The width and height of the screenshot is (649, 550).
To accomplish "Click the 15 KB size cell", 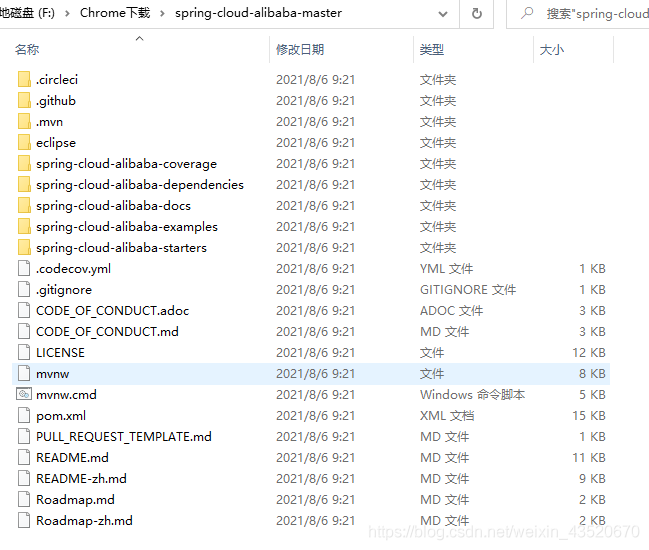I will click(x=589, y=416).
